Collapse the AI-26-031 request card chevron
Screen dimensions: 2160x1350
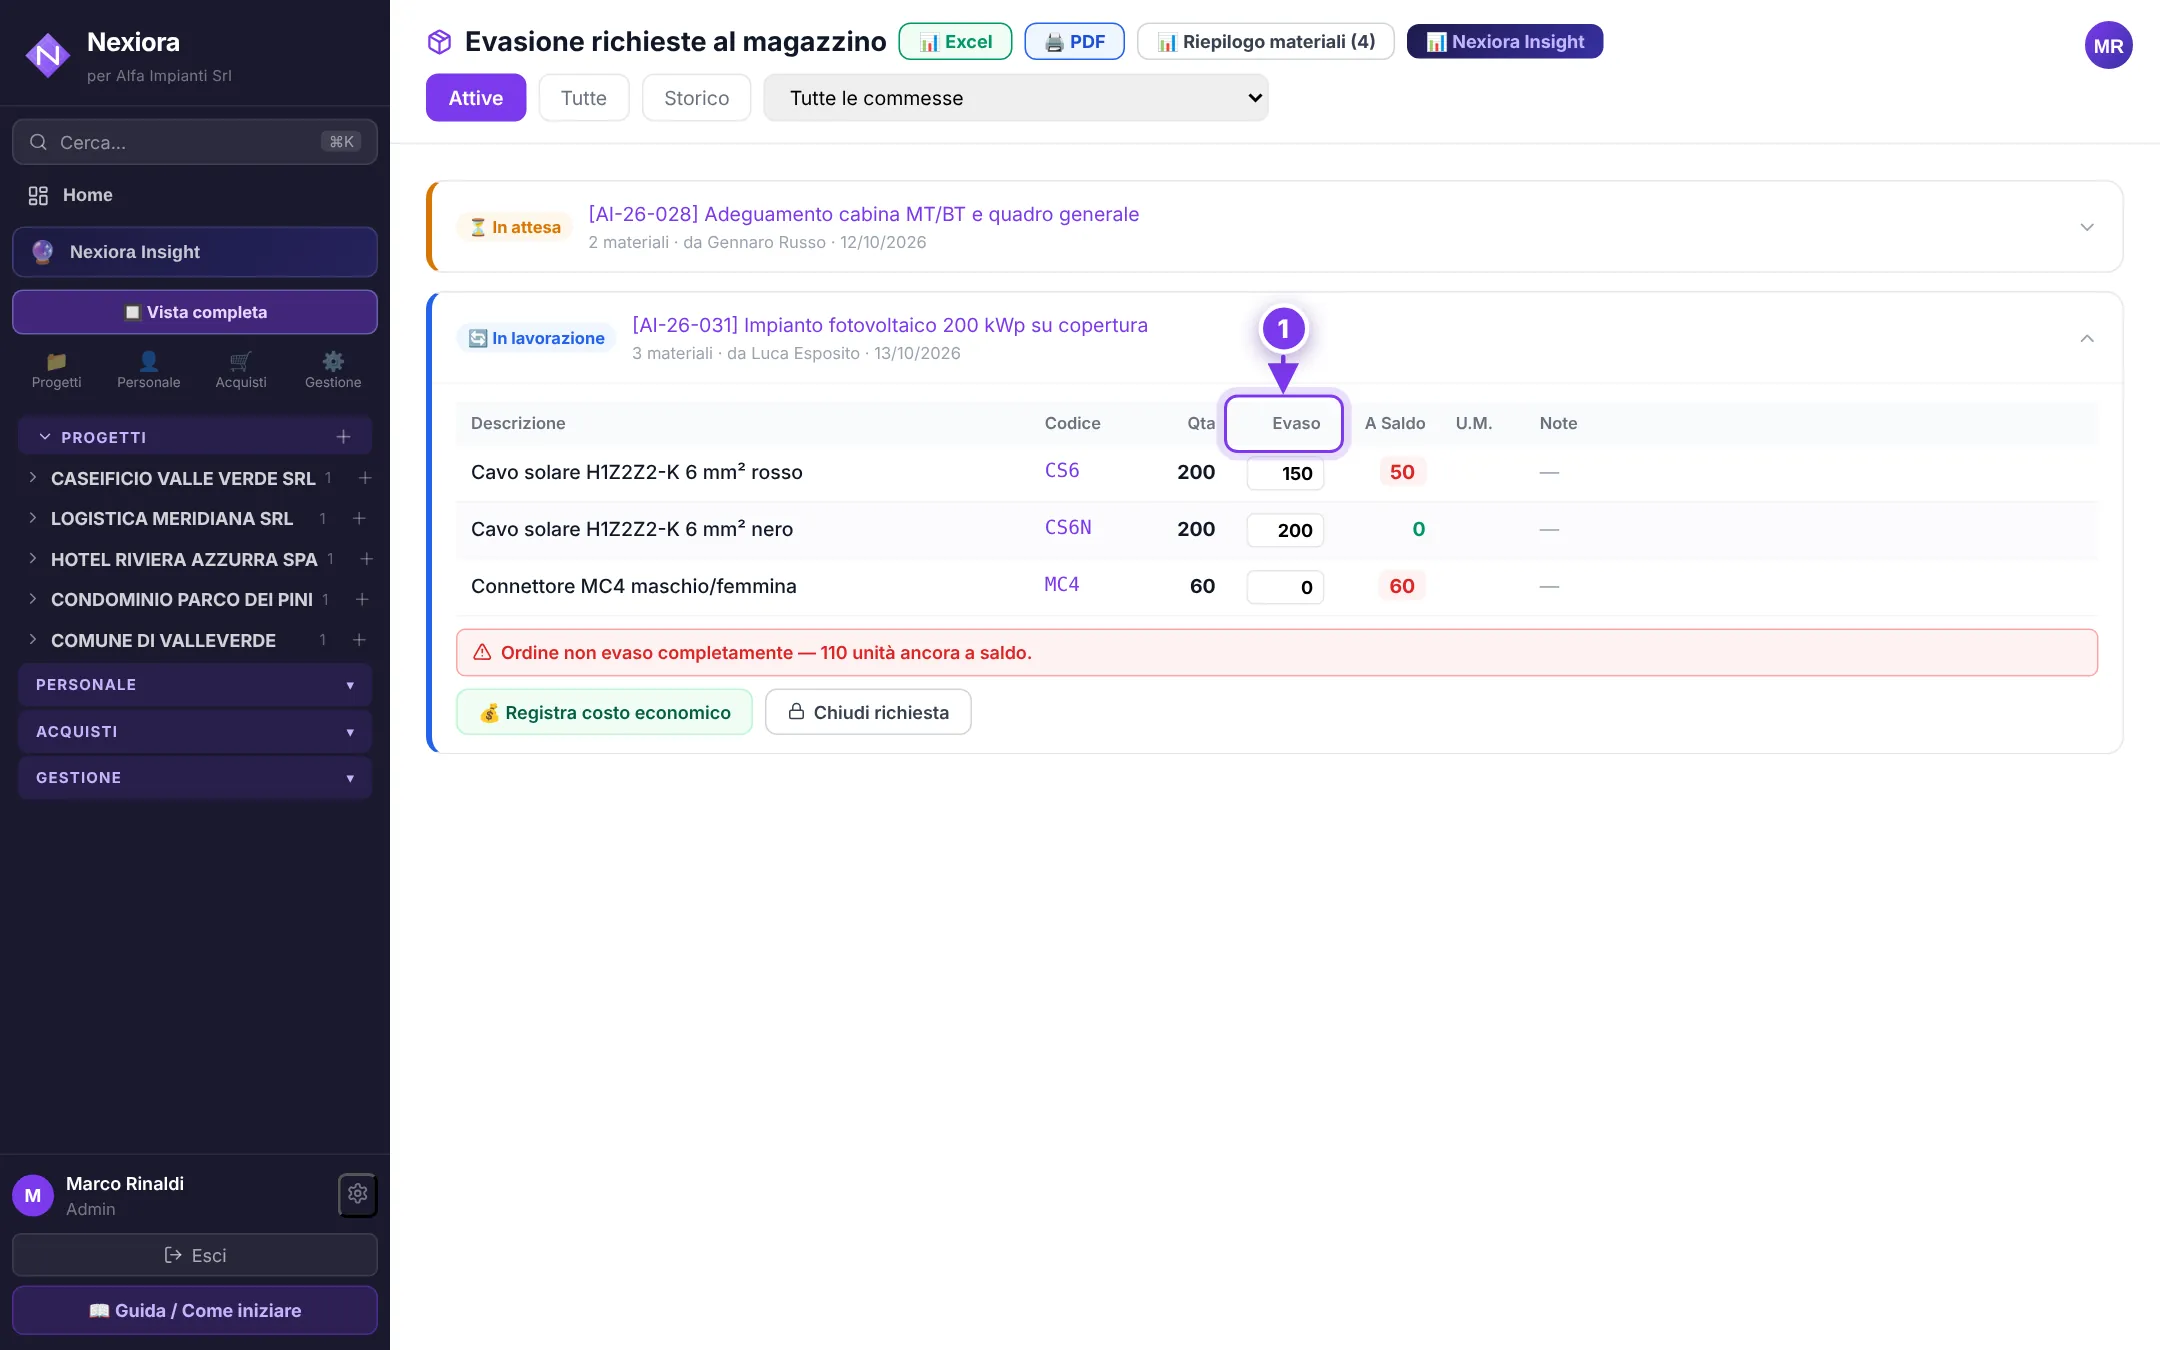2086,339
